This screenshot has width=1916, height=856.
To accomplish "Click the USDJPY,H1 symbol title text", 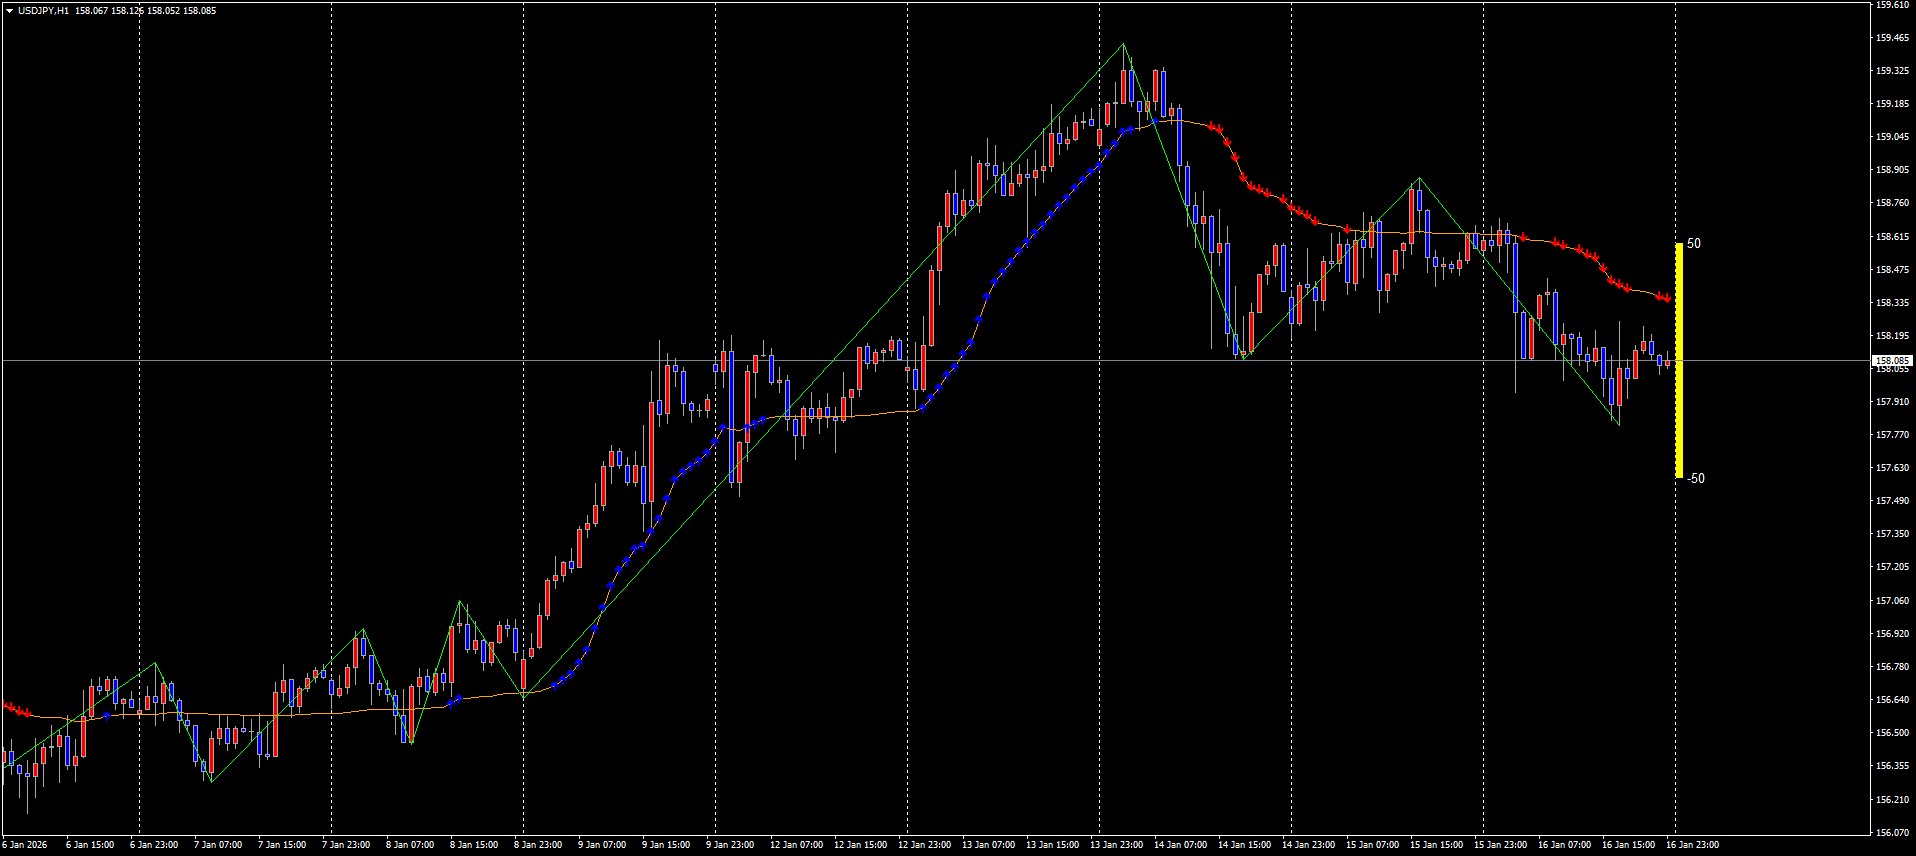I will (43, 11).
